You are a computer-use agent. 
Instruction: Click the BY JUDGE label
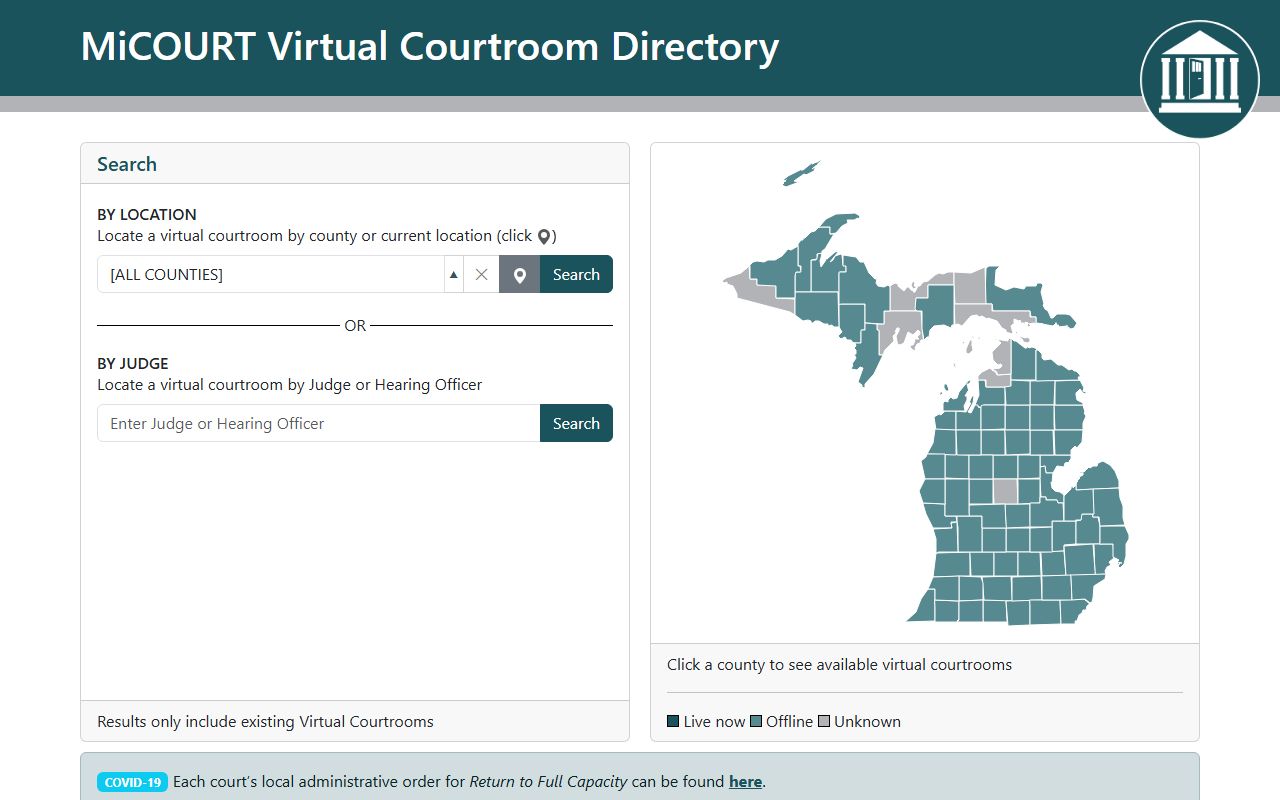(133, 363)
